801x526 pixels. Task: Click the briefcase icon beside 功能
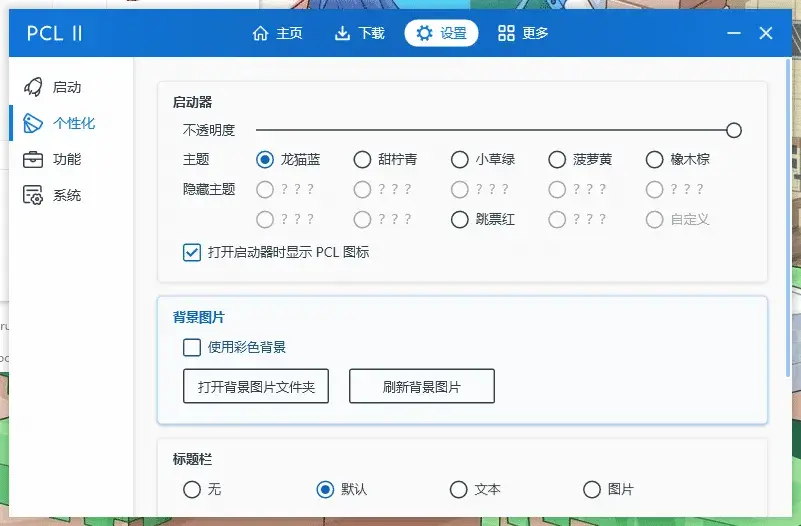(x=33, y=159)
